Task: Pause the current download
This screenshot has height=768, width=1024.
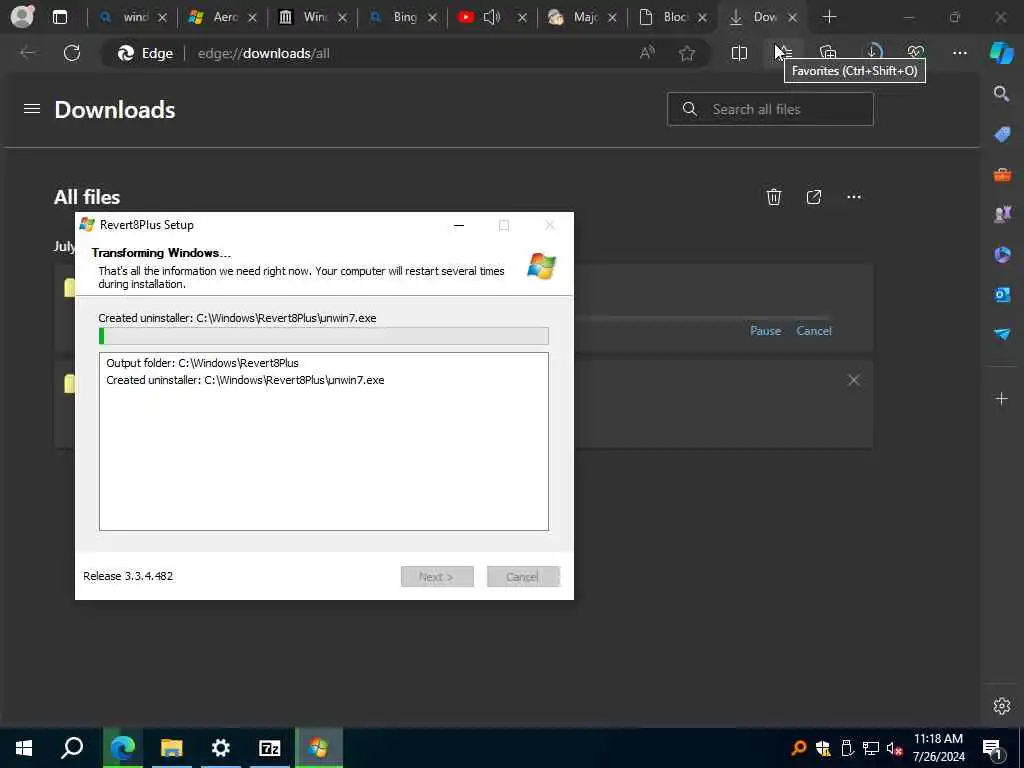Action: pyautogui.click(x=765, y=331)
